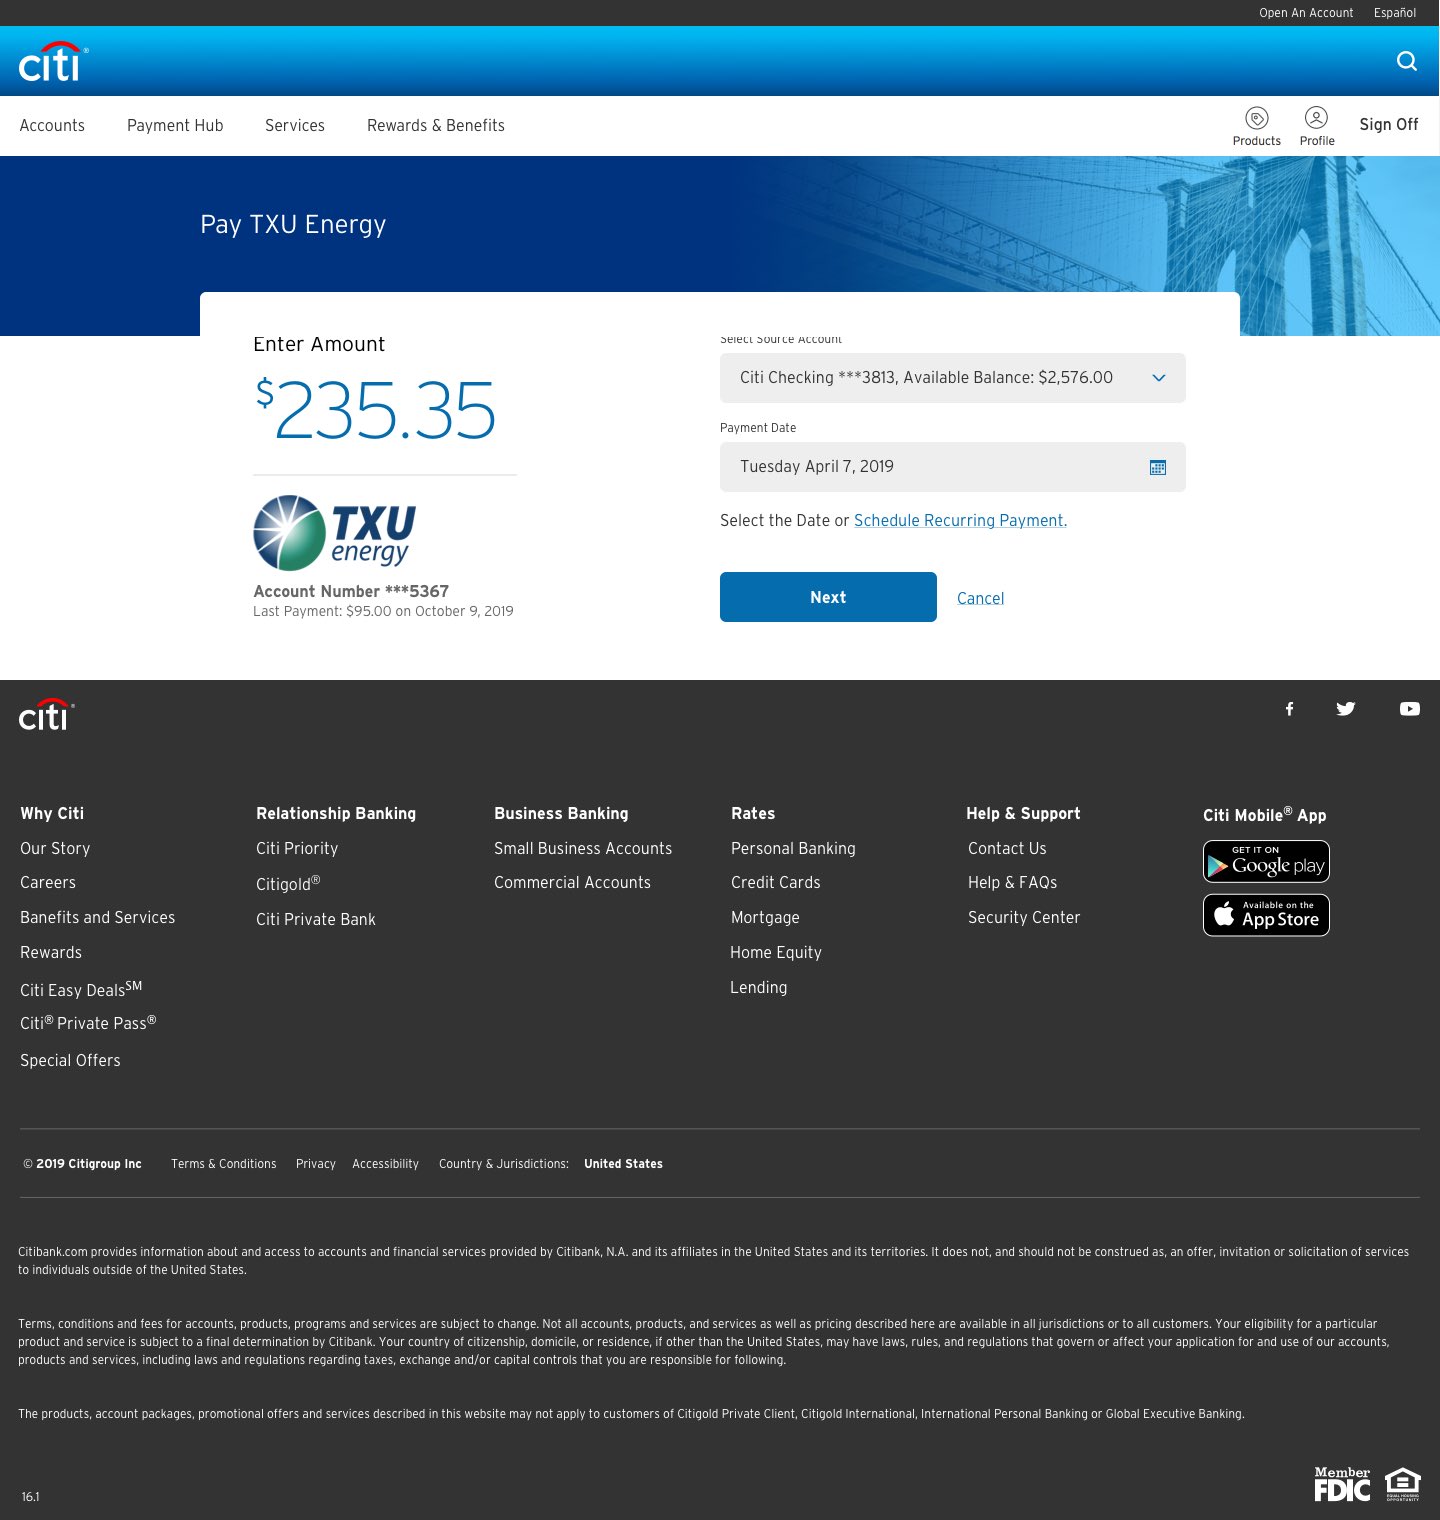This screenshot has height=1520, width=1440.
Task: Open Contact Us link
Action: [x=1007, y=849]
